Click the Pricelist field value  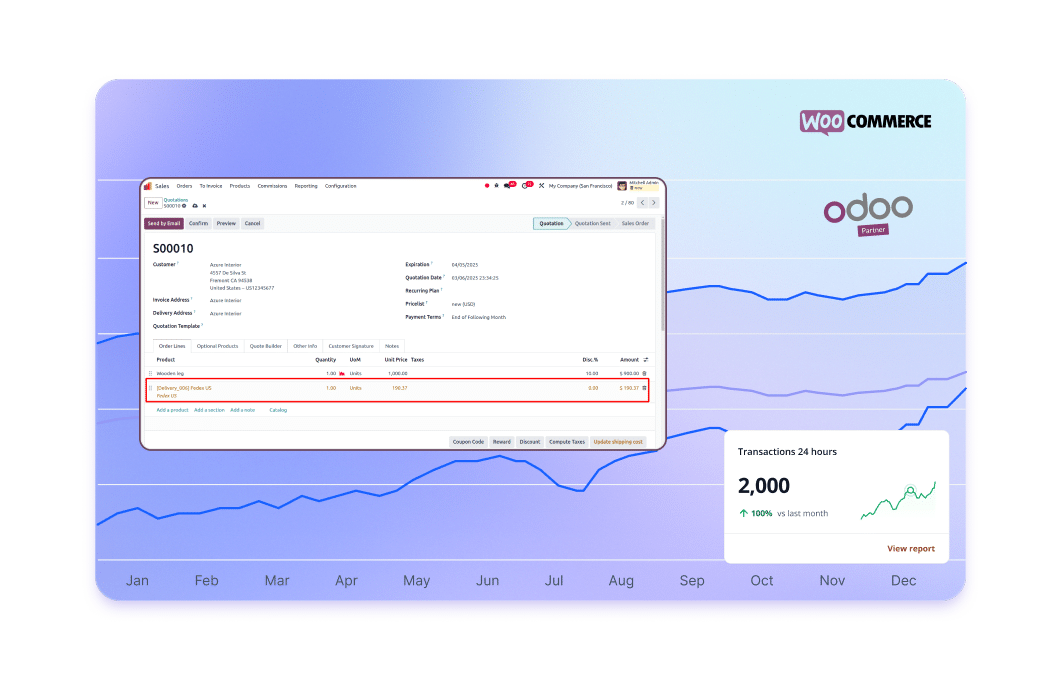(x=464, y=305)
